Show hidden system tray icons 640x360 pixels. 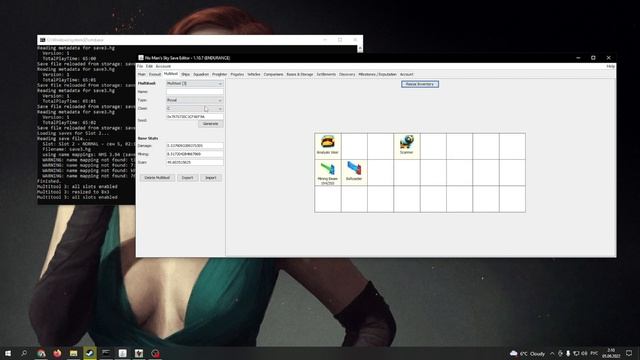click(552, 353)
